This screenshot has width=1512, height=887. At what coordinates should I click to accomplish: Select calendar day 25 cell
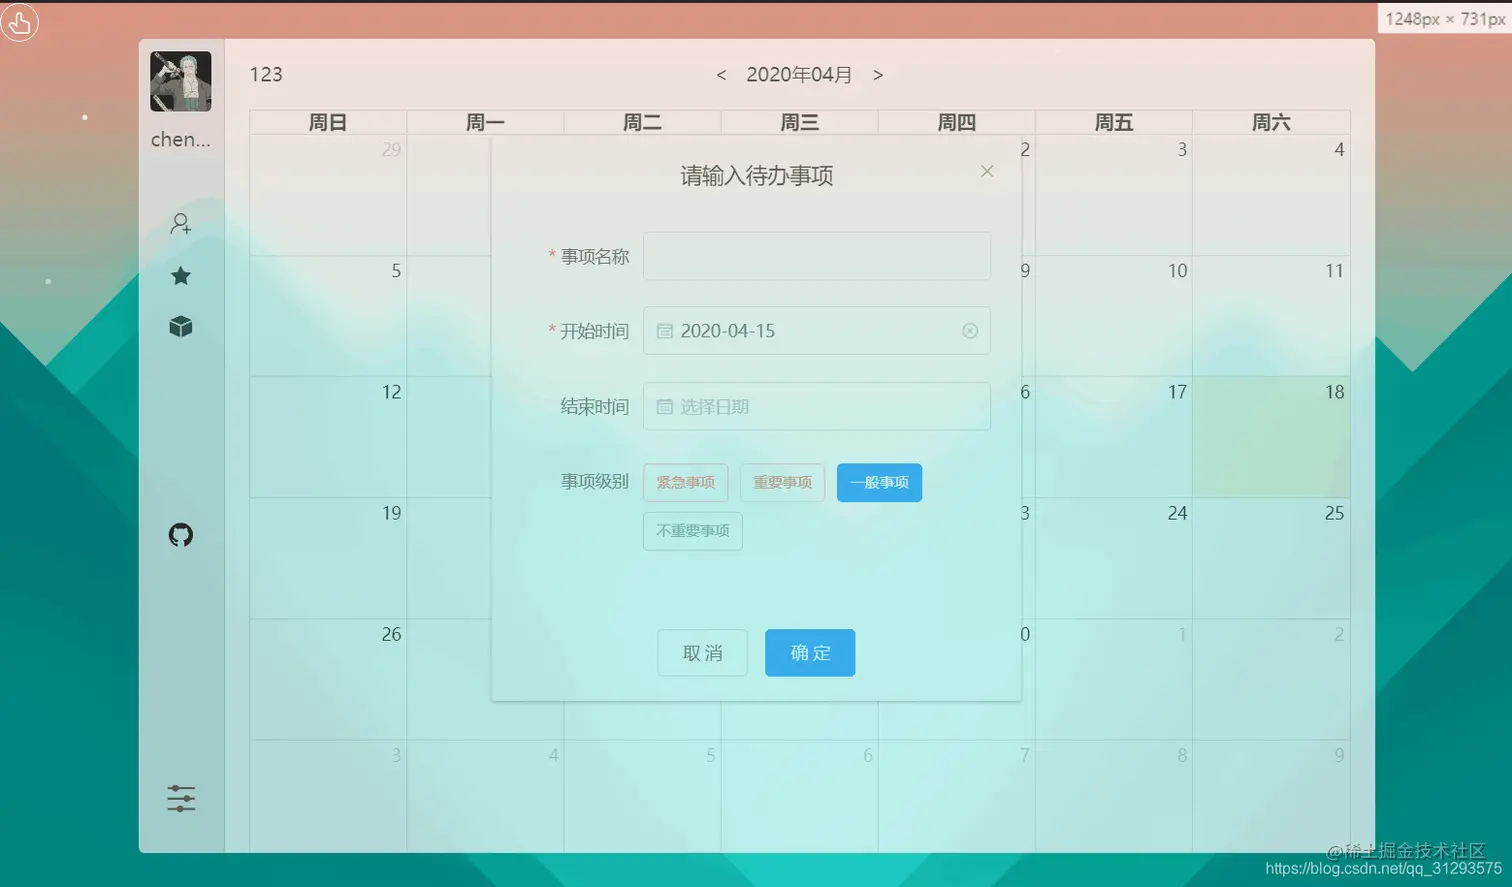tap(1271, 558)
